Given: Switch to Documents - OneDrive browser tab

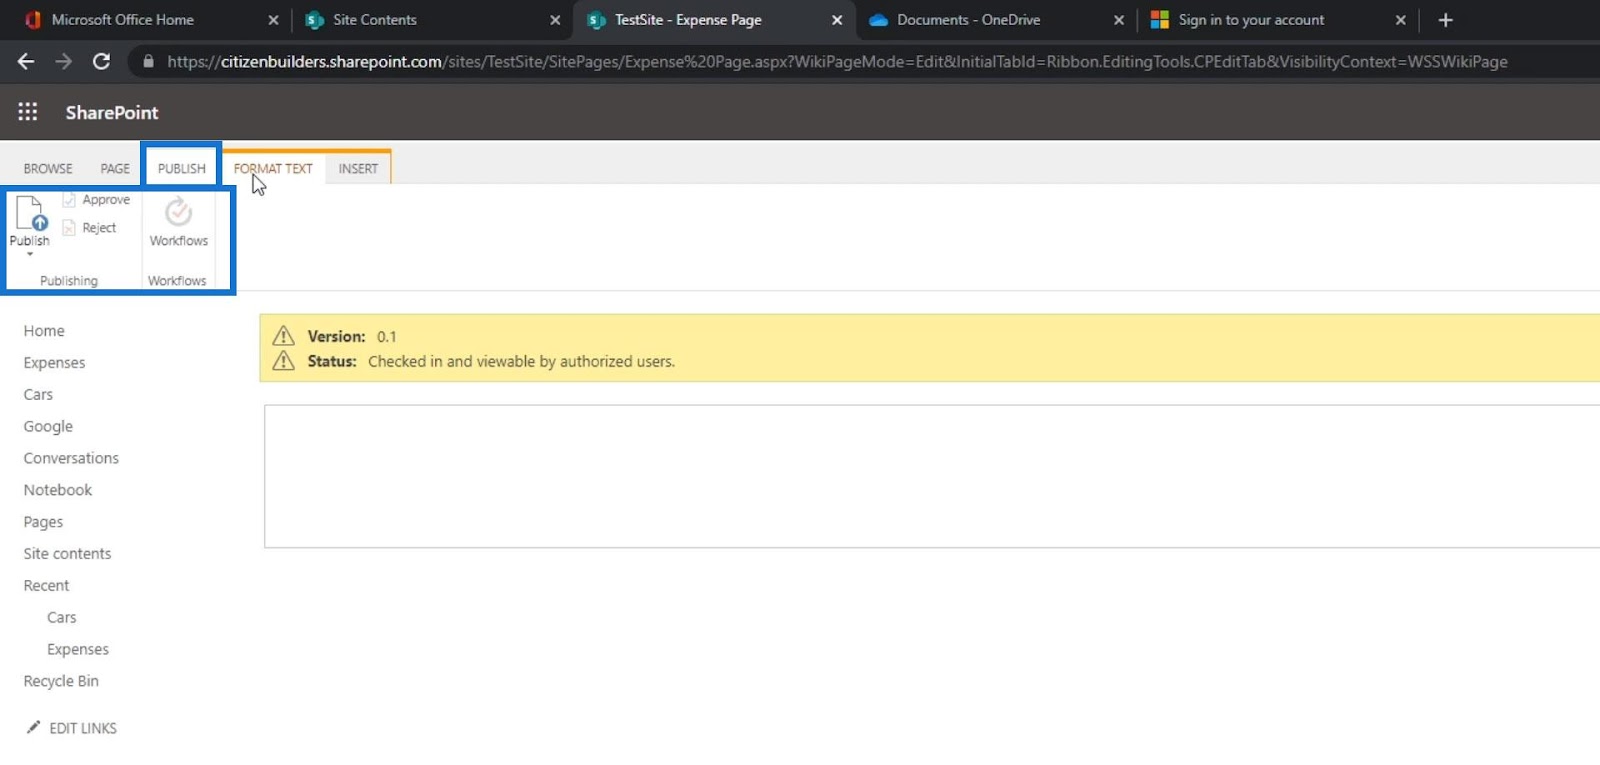Looking at the screenshot, I should tap(968, 20).
